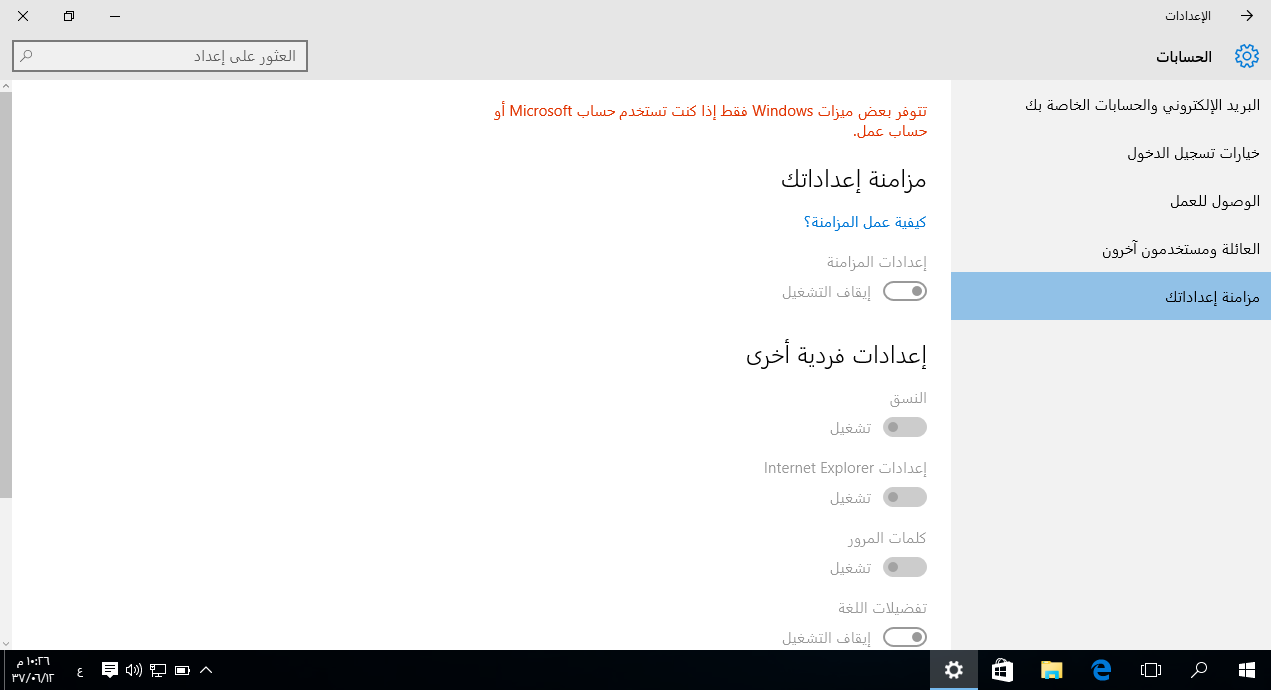Click the network tray icon
This screenshot has height=690, width=1271.
[158, 670]
